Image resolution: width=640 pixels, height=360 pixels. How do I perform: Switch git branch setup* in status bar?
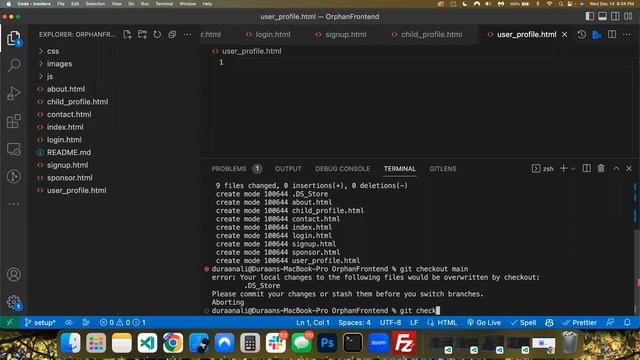(x=40, y=322)
